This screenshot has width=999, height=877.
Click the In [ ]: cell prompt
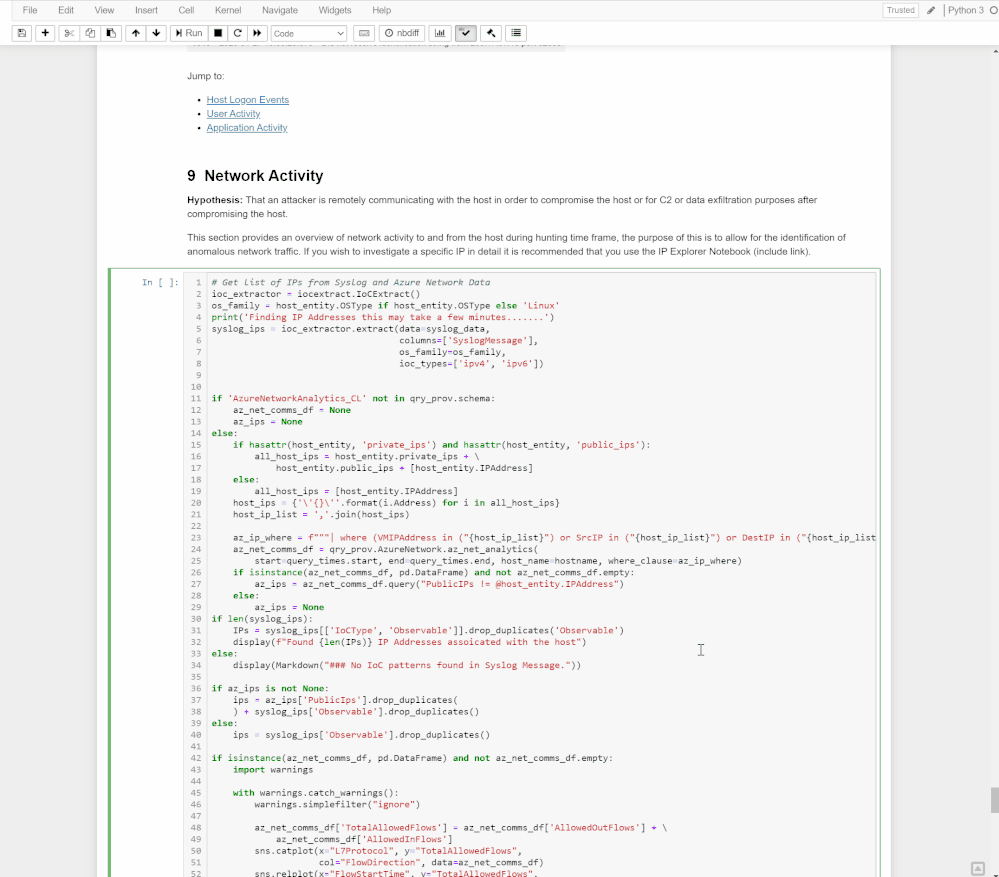160,282
